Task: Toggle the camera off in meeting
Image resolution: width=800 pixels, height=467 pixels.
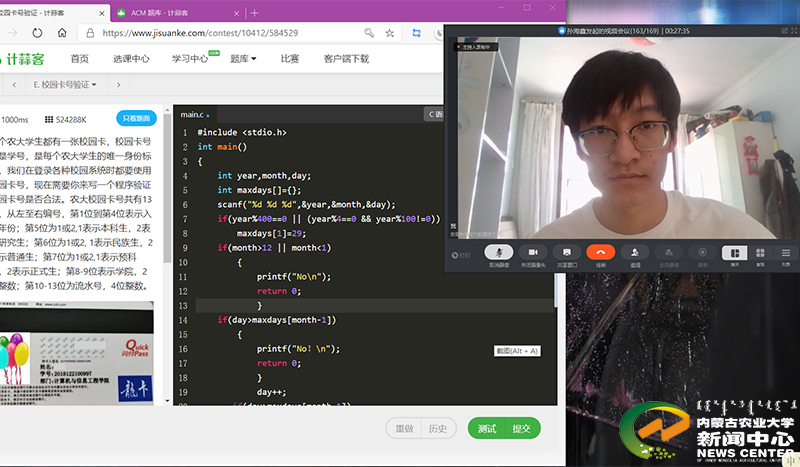Action: pyautogui.click(x=533, y=253)
